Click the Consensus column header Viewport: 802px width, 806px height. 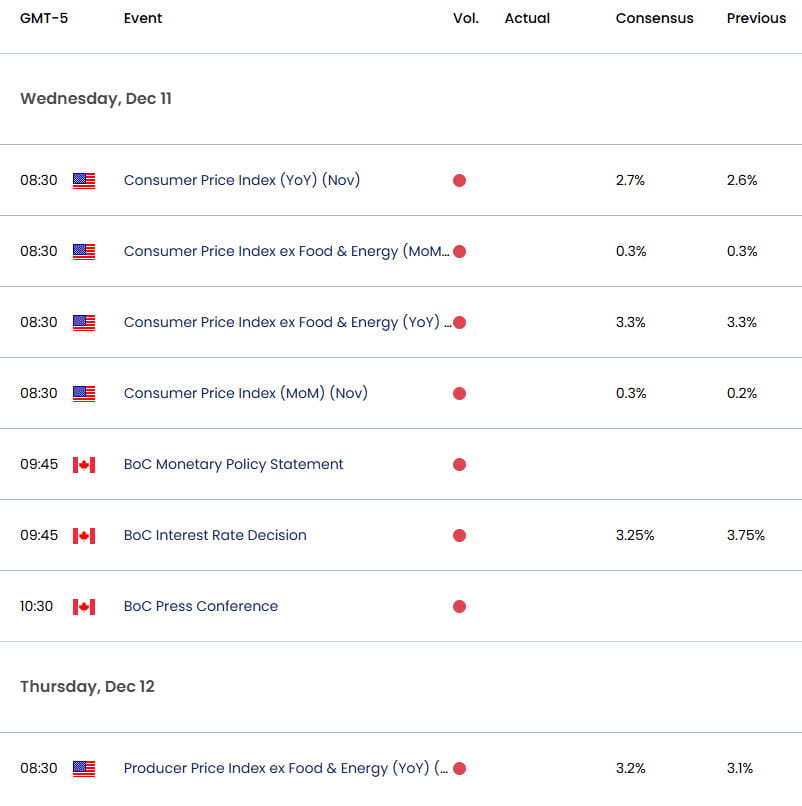654,19
